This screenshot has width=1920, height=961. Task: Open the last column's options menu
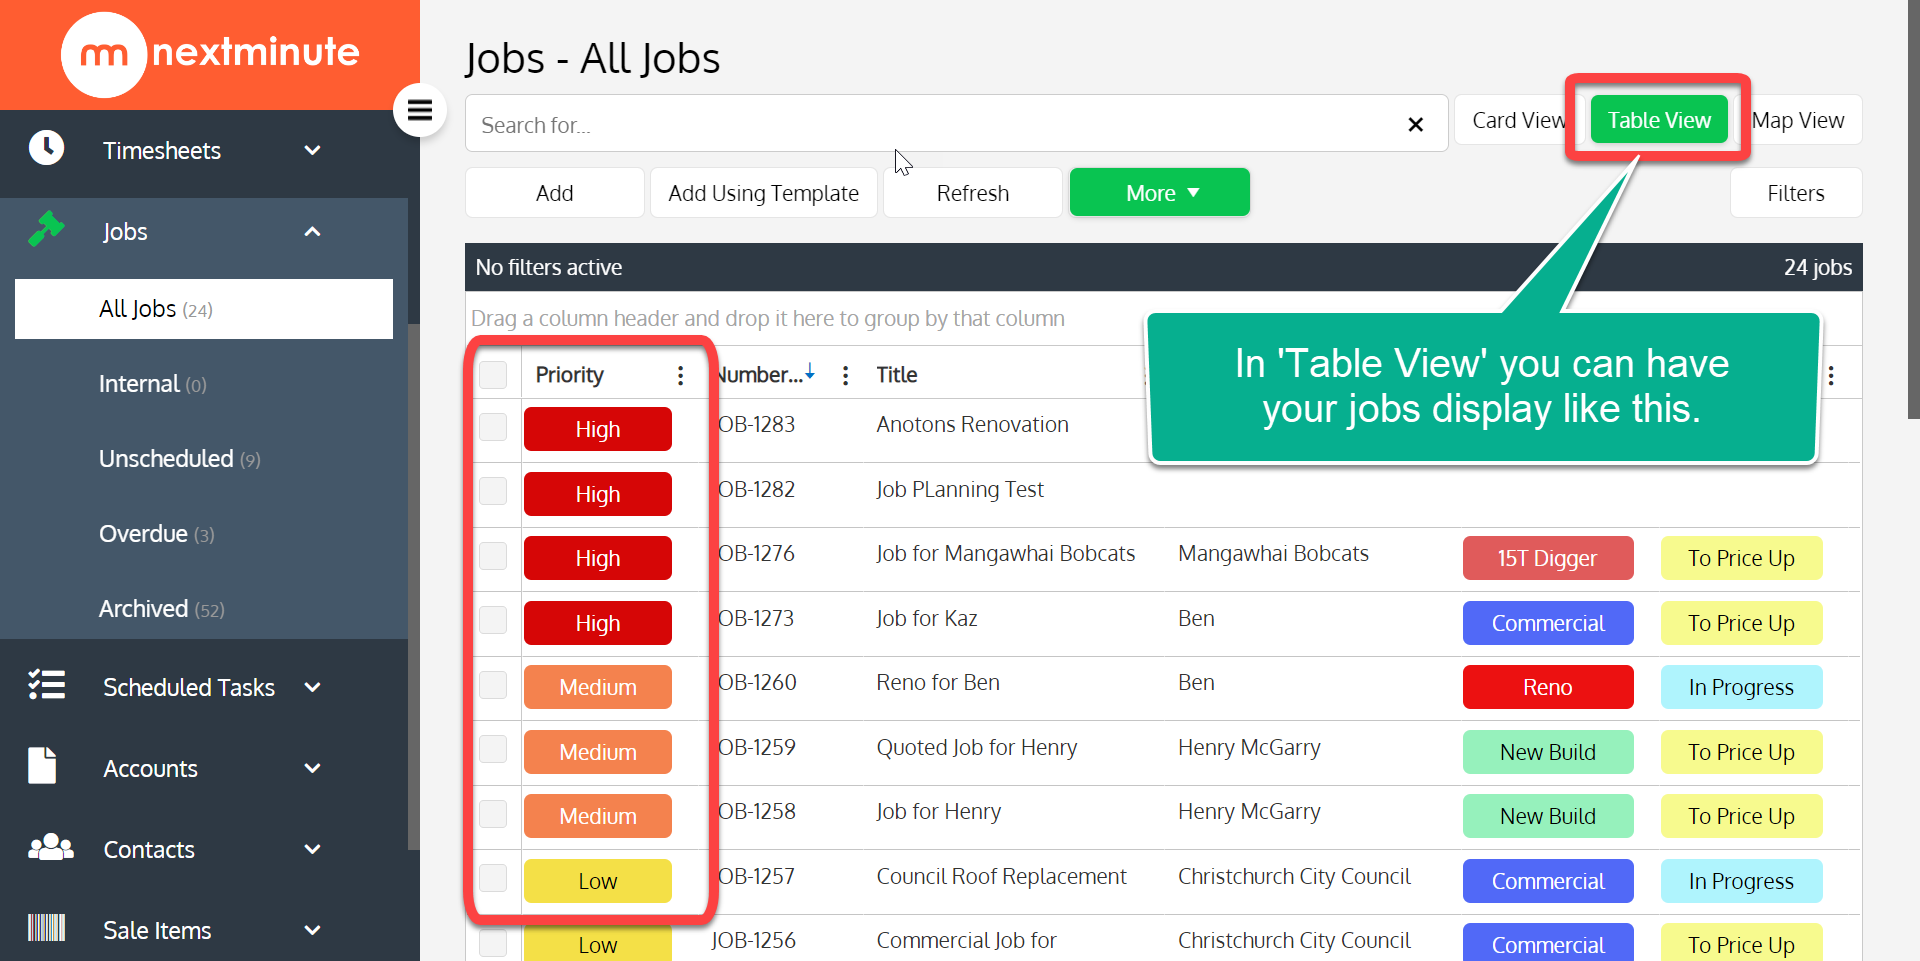(x=1831, y=375)
